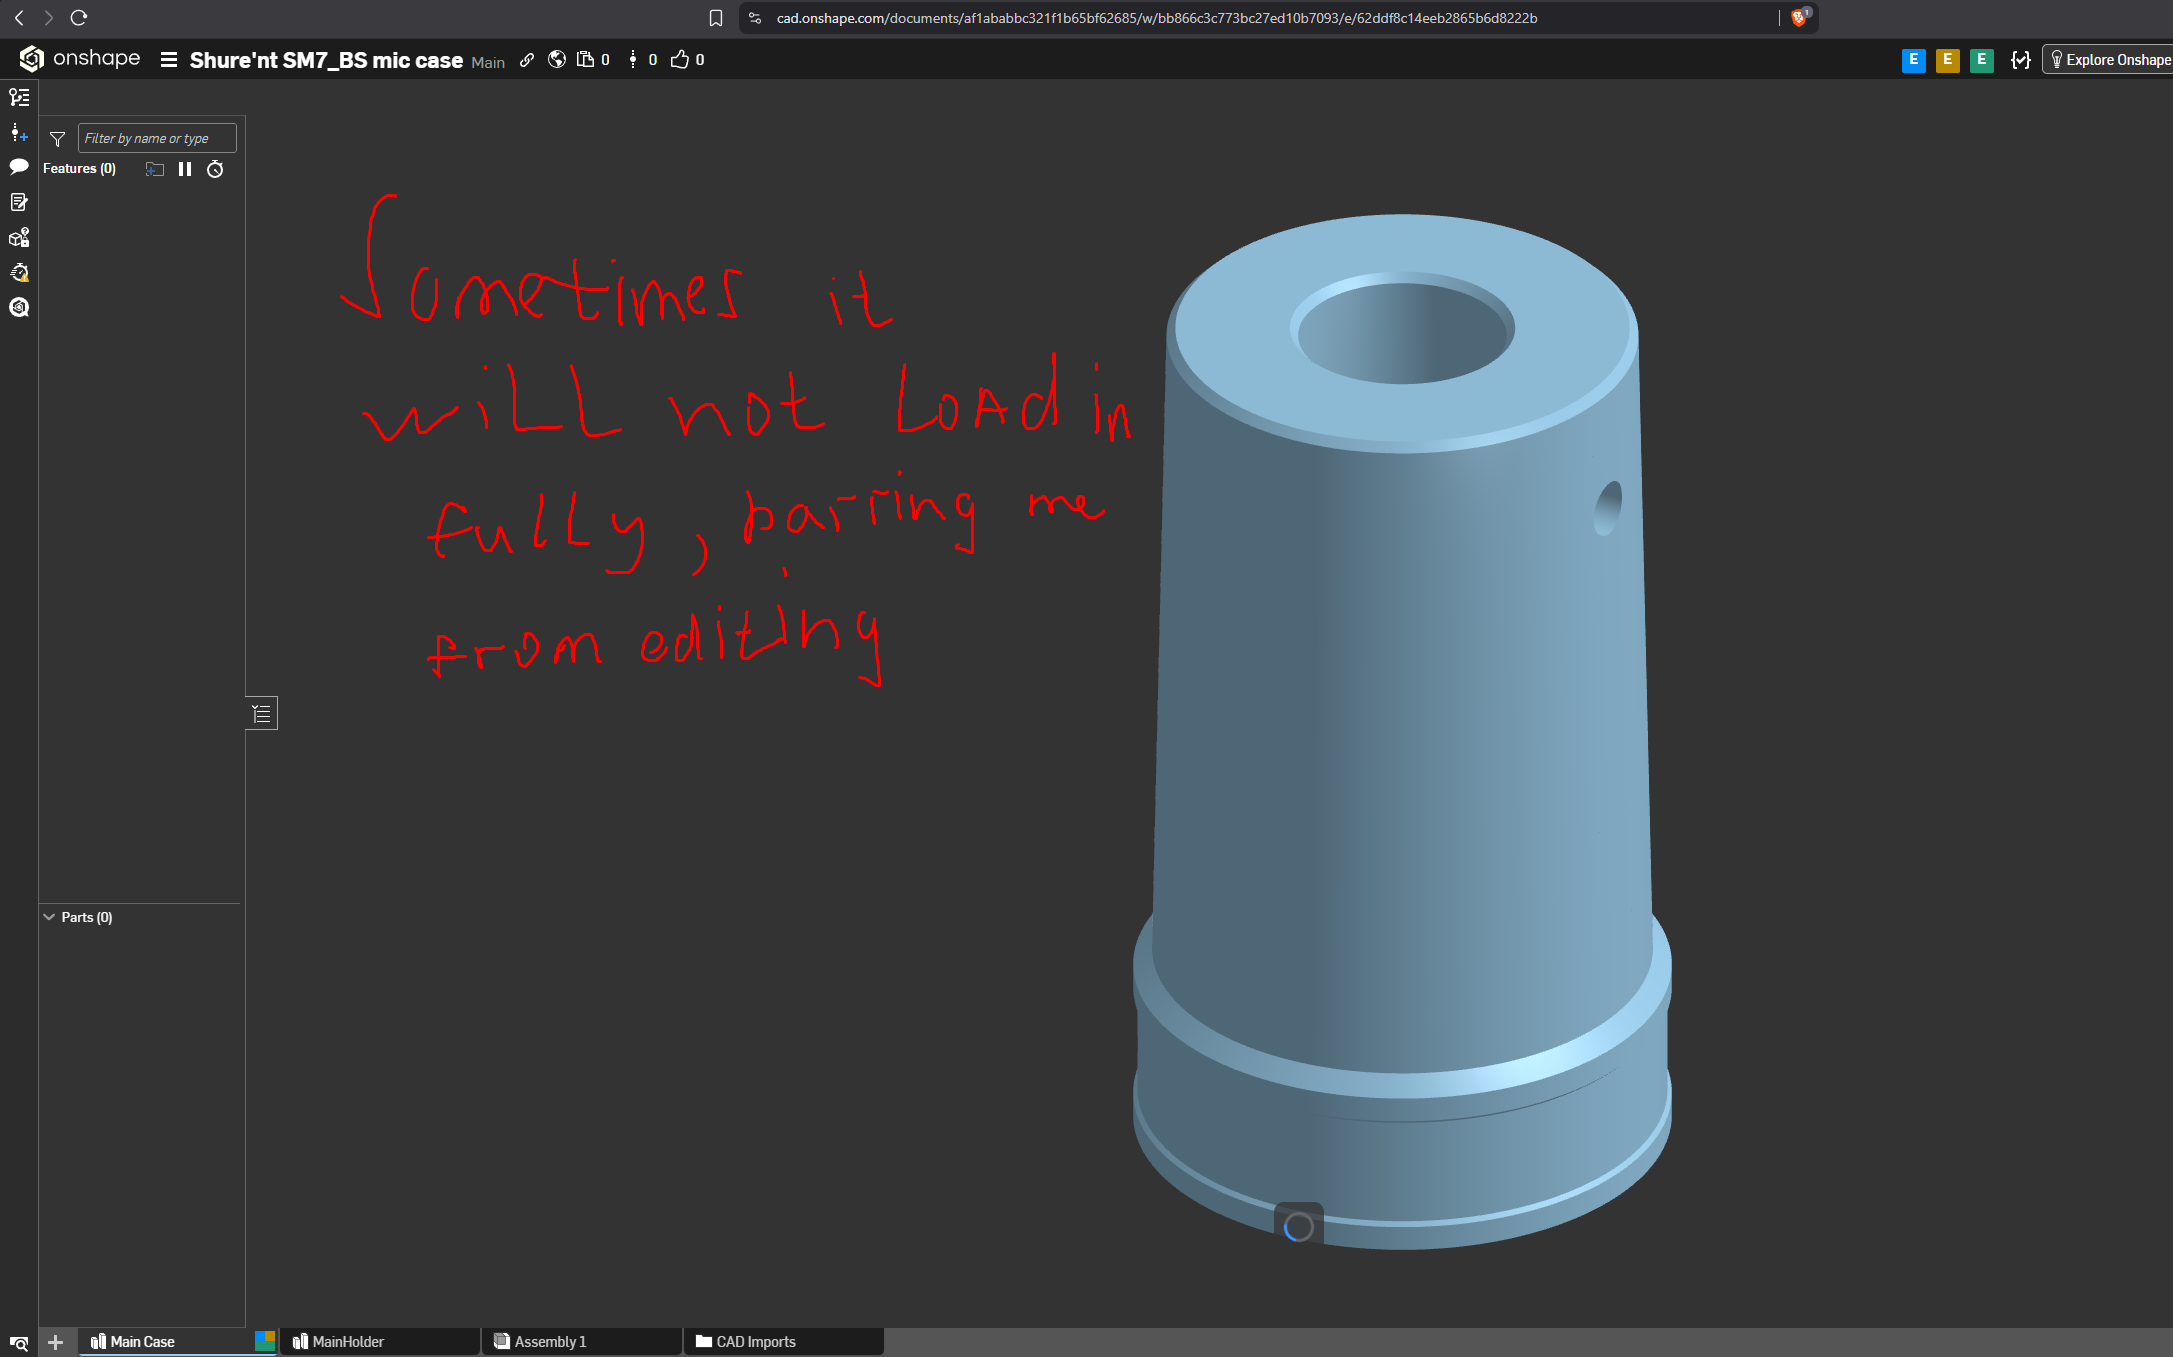Click the tab manager search icon
Viewport: 2173px width, 1357px height.
[x=19, y=1343]
